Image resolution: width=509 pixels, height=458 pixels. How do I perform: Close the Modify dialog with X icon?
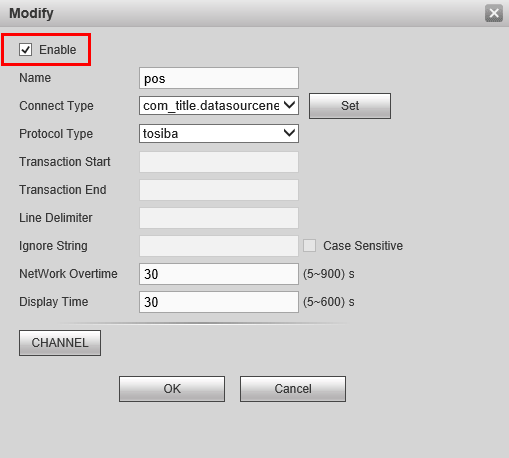click(x=494, y=13)
